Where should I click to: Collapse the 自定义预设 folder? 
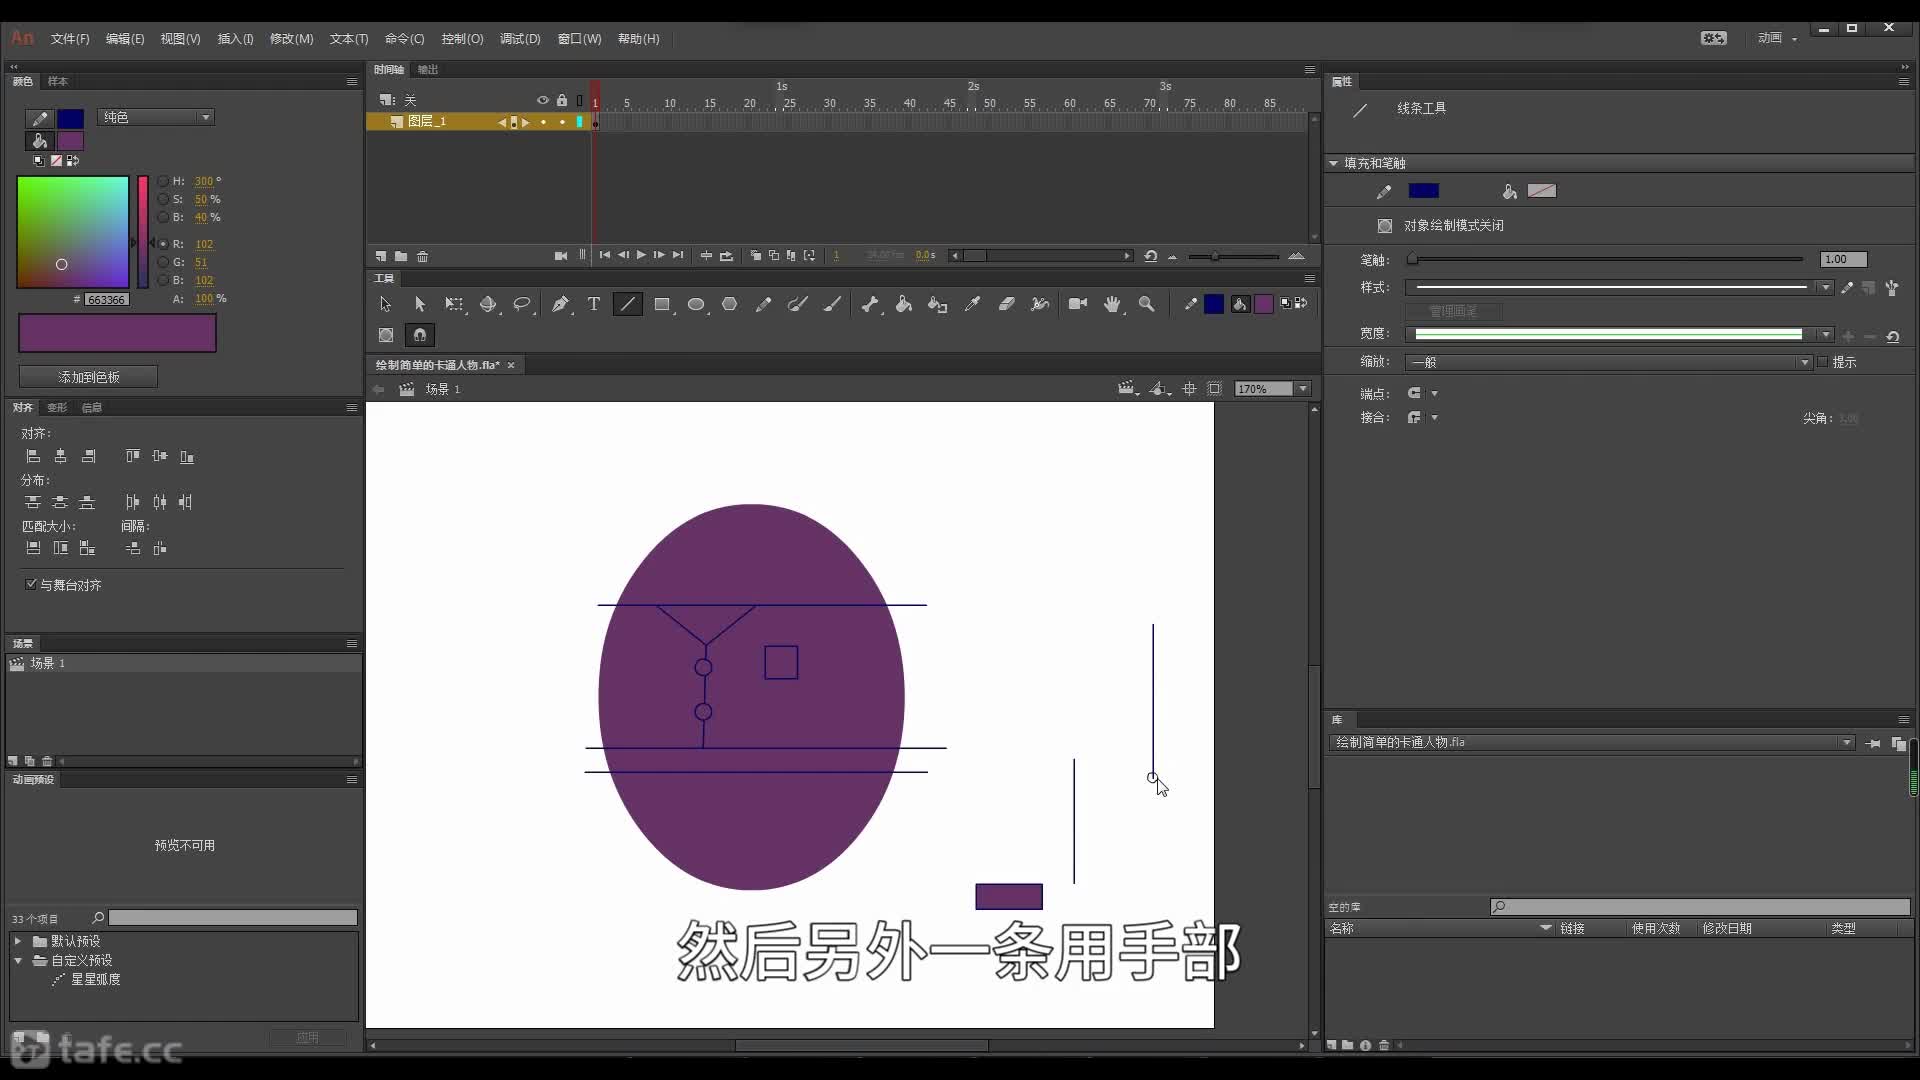pos(18,960)
